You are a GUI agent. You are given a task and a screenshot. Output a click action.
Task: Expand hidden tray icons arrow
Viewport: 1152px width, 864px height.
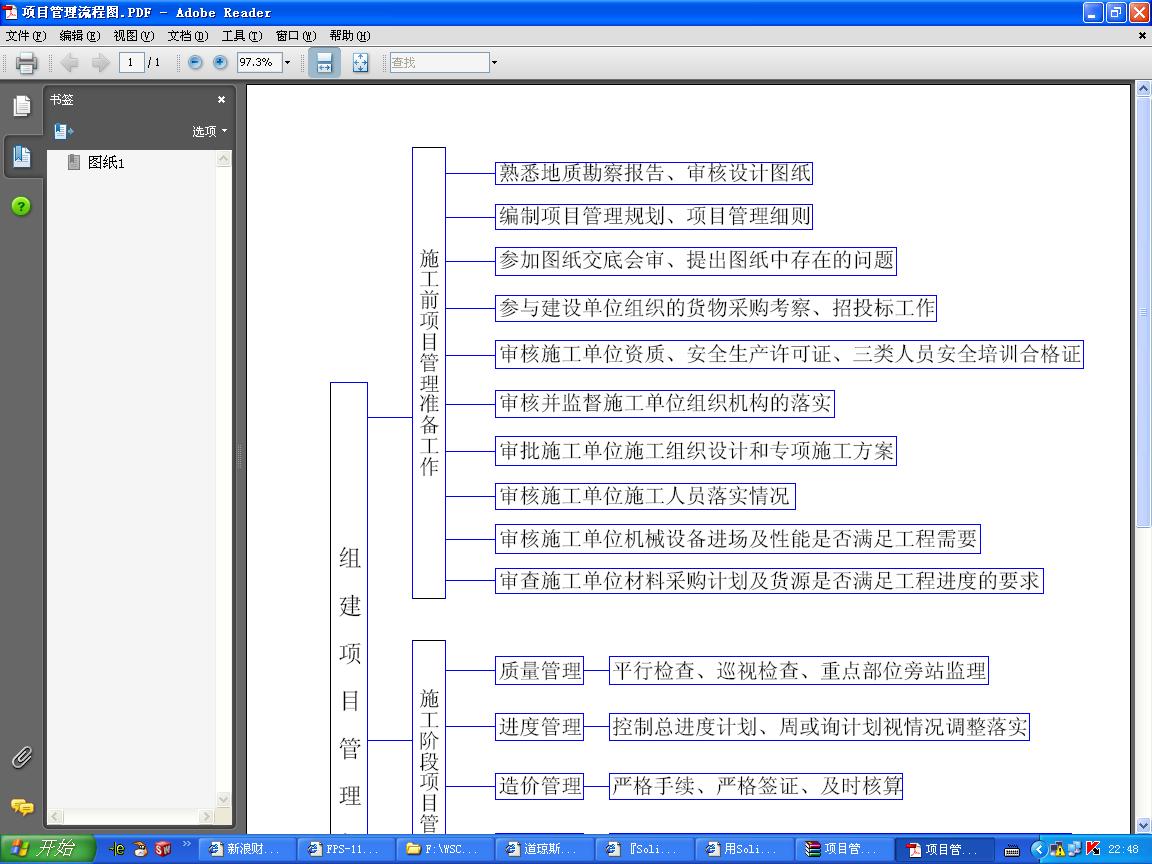[1038, 849]
